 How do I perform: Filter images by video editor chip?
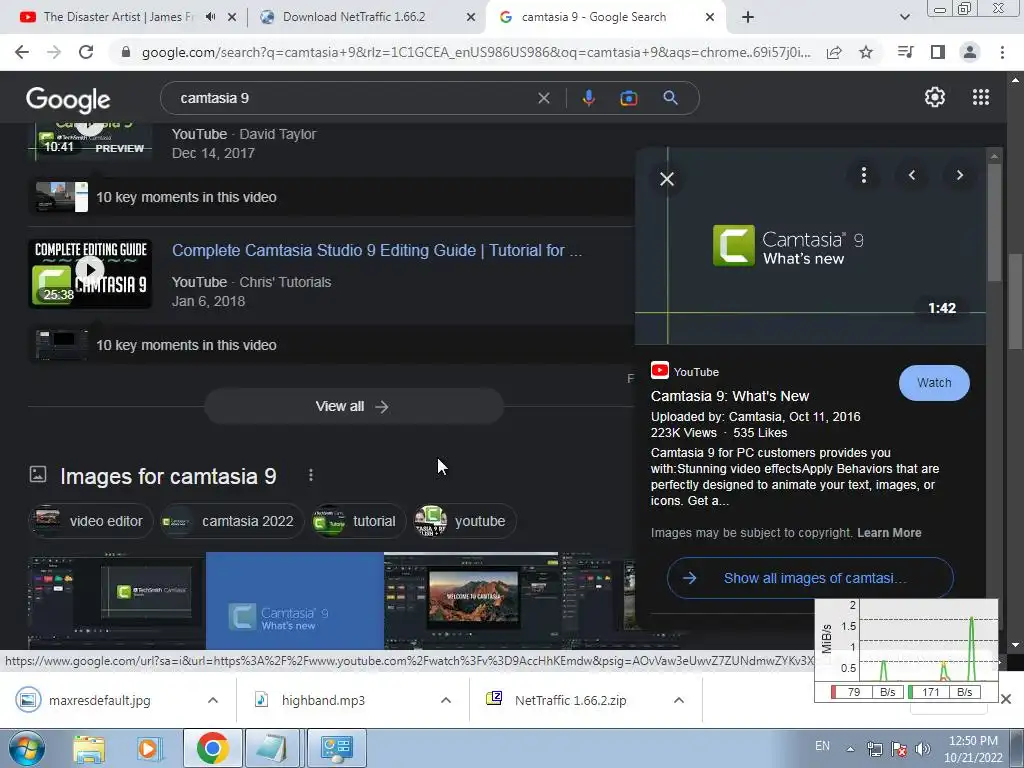tap(90, 521)
